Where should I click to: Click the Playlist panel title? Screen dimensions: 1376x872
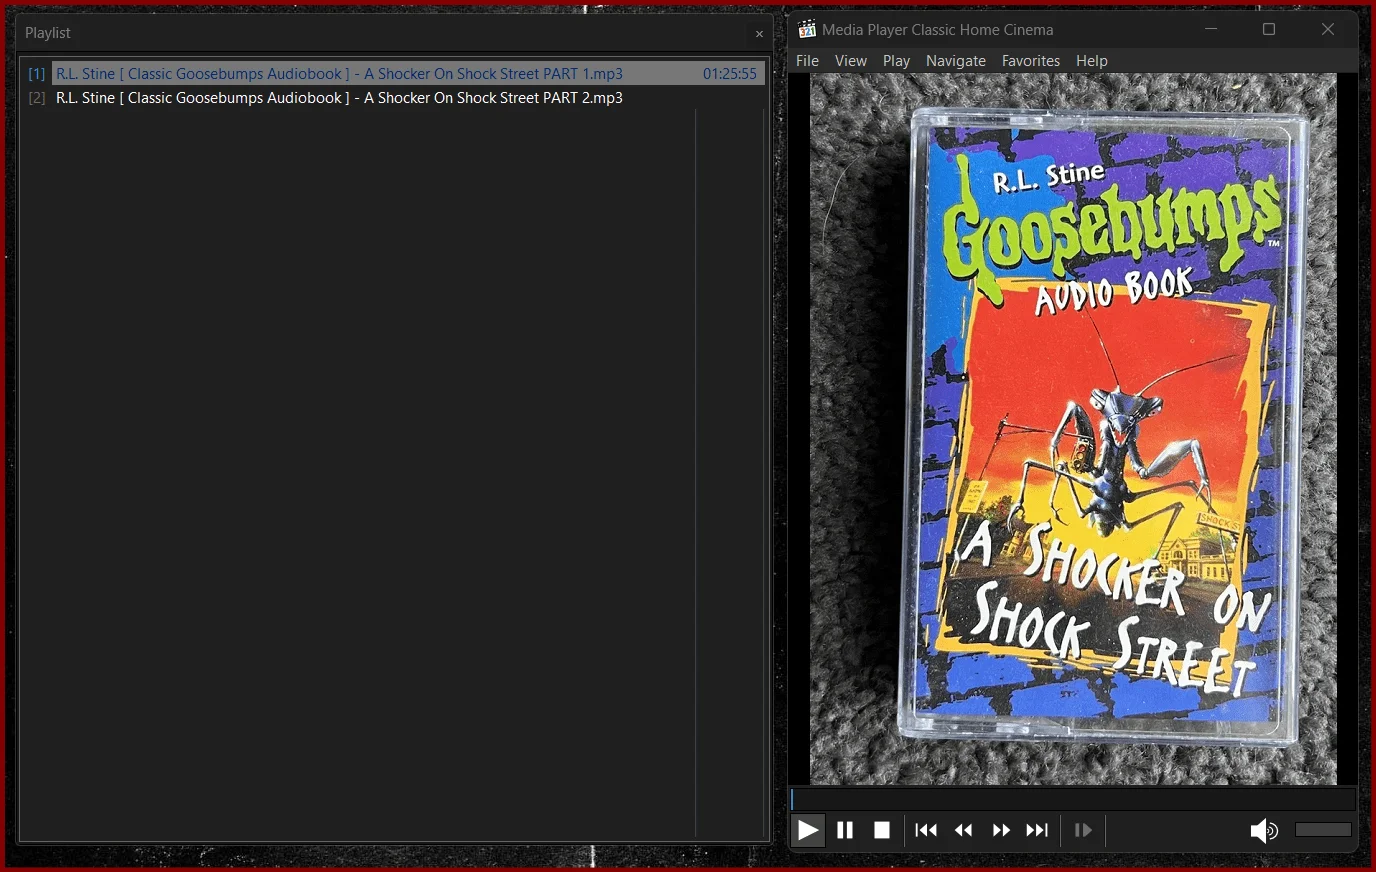48,33
